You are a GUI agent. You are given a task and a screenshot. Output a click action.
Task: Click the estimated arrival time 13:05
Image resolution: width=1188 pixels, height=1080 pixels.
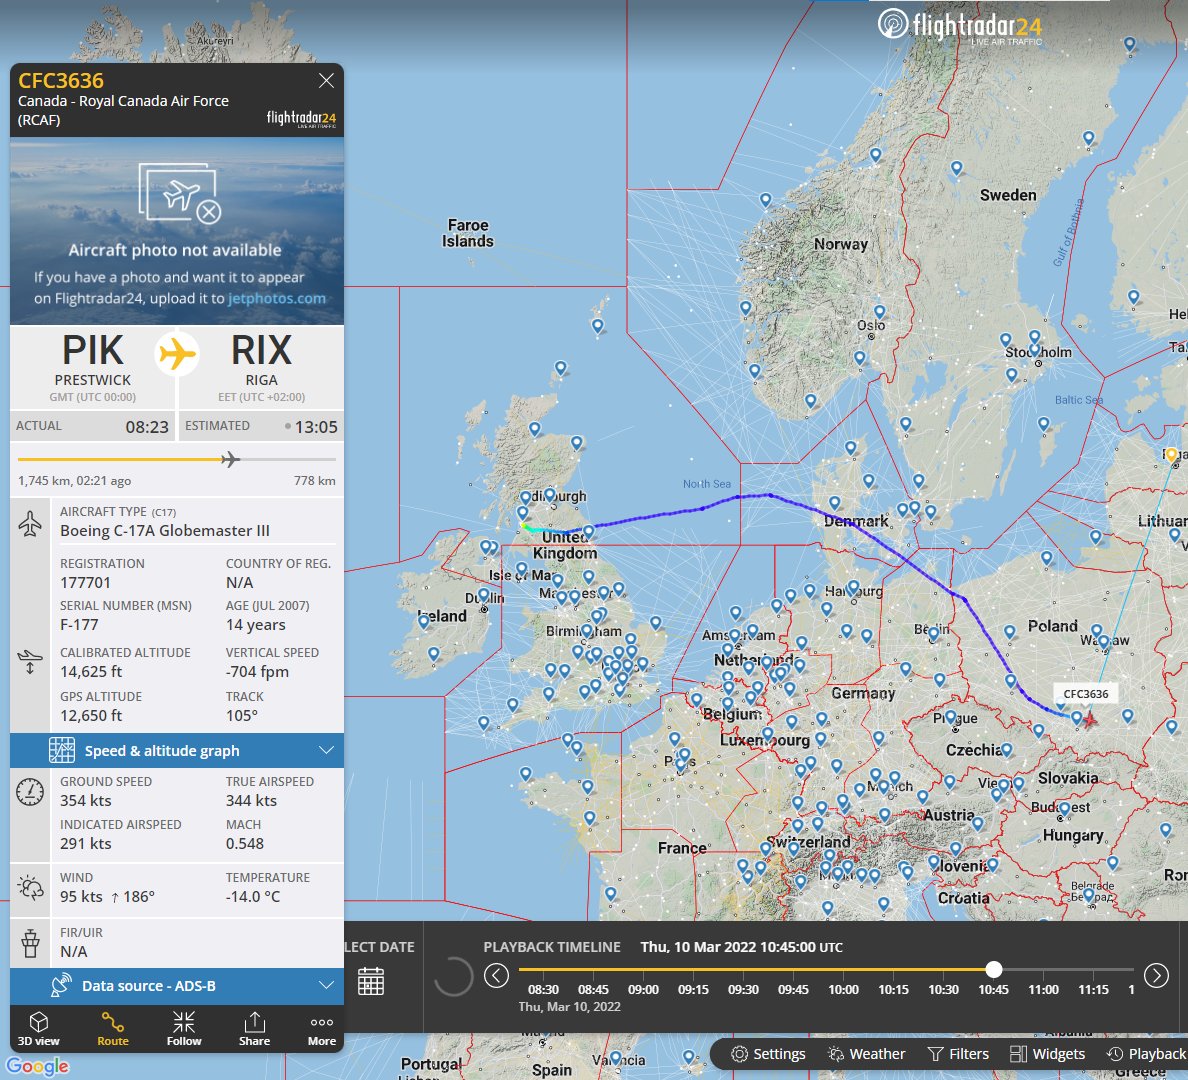316,427
